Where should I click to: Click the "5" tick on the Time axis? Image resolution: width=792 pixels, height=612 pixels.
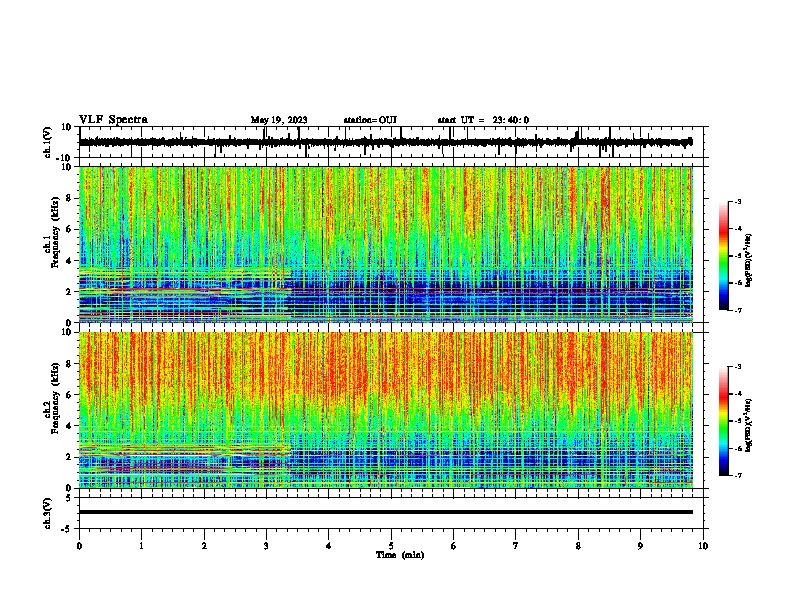click(391, 546)
